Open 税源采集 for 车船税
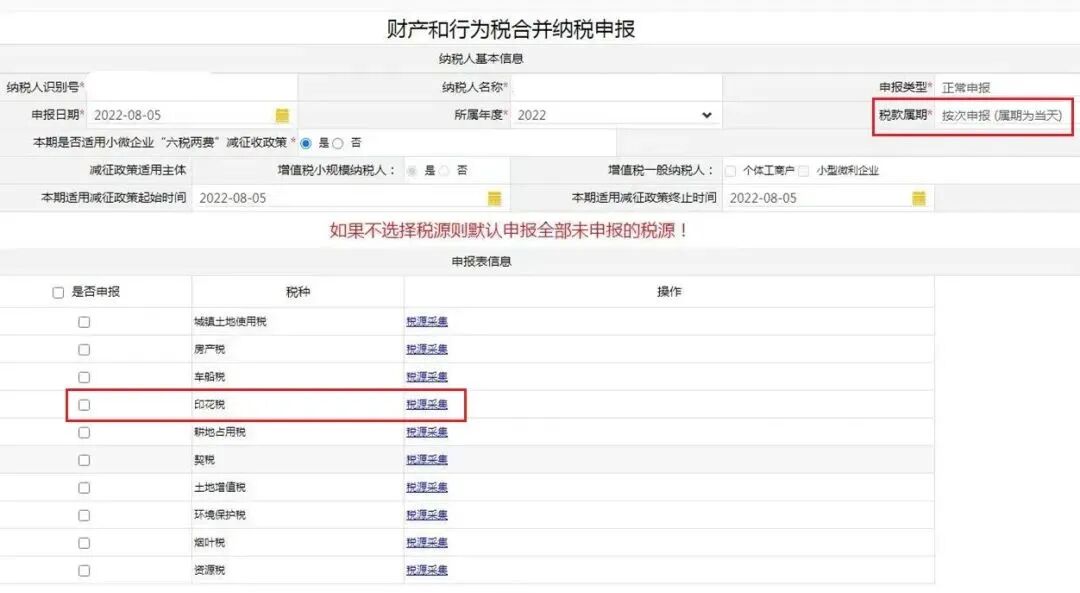Screen dimensions: 1080x593 point(427,377)
